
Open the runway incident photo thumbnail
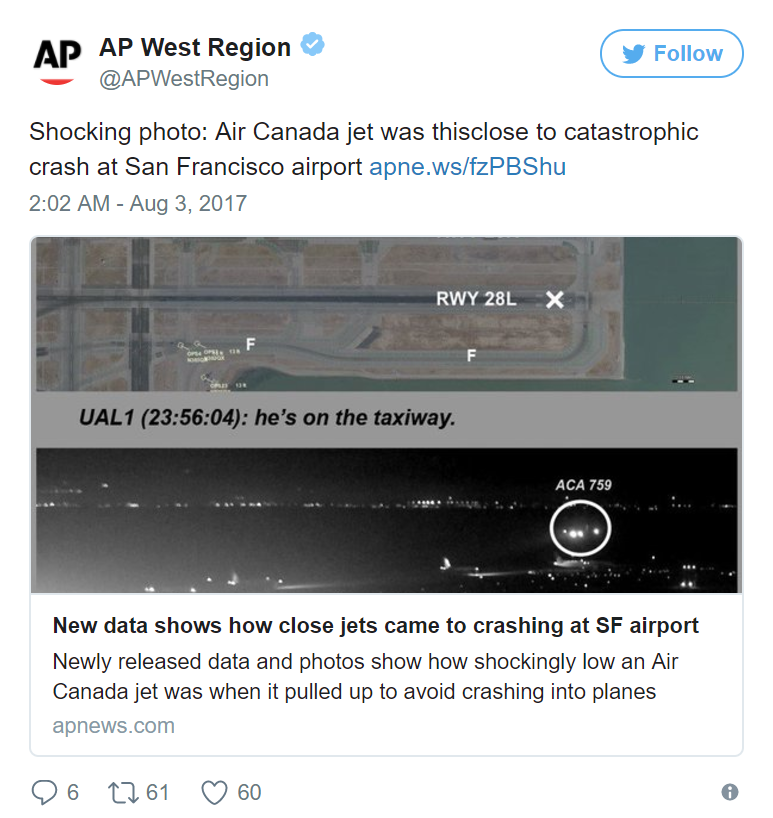pos(386,415)
